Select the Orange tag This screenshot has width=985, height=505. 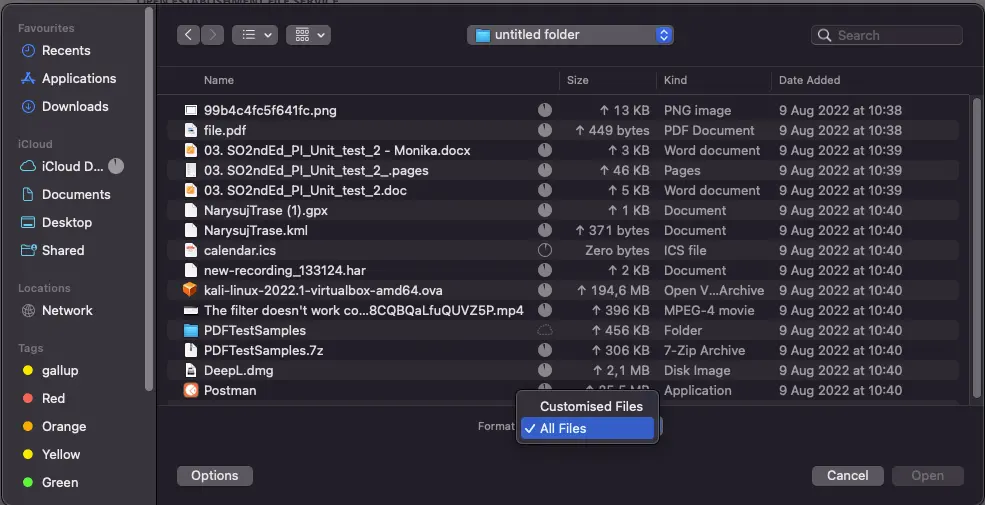[55, 426]
